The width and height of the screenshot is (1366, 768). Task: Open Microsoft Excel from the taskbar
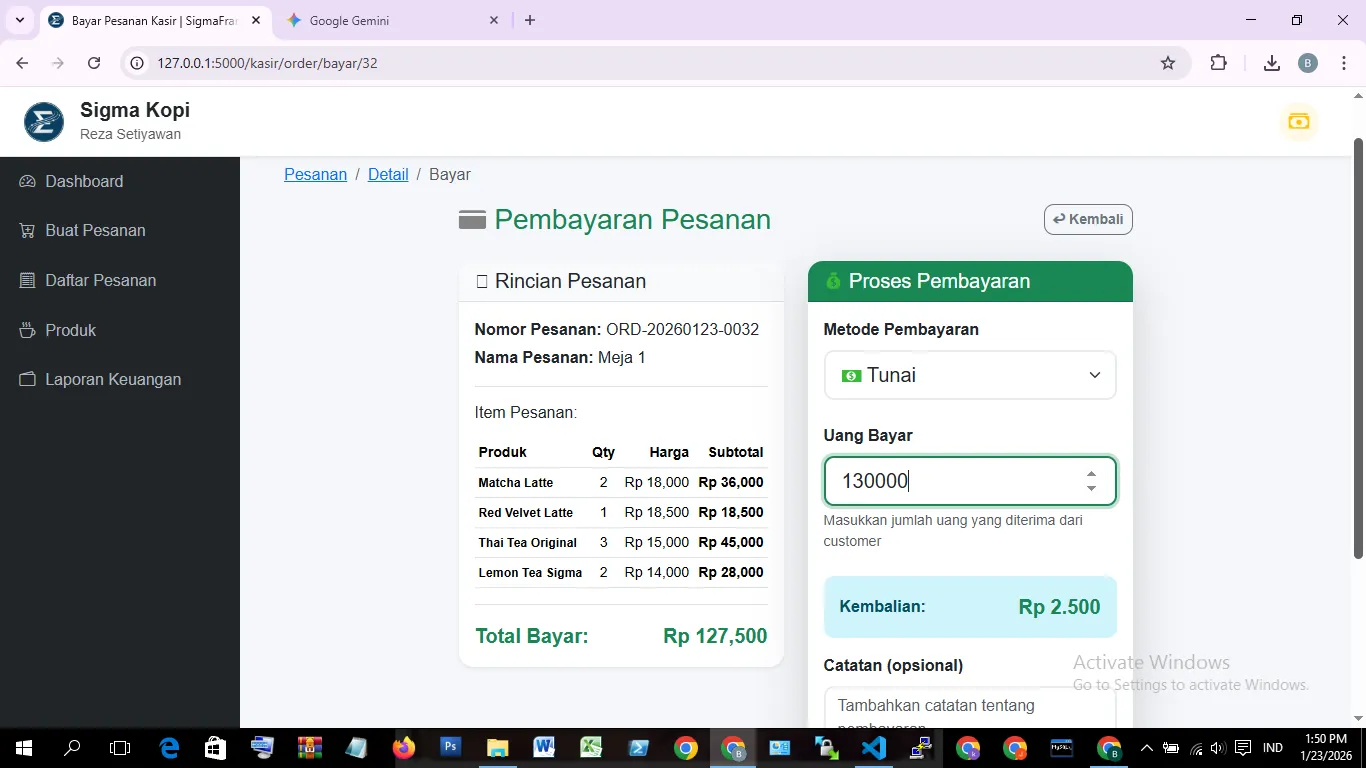pos(591,748)
